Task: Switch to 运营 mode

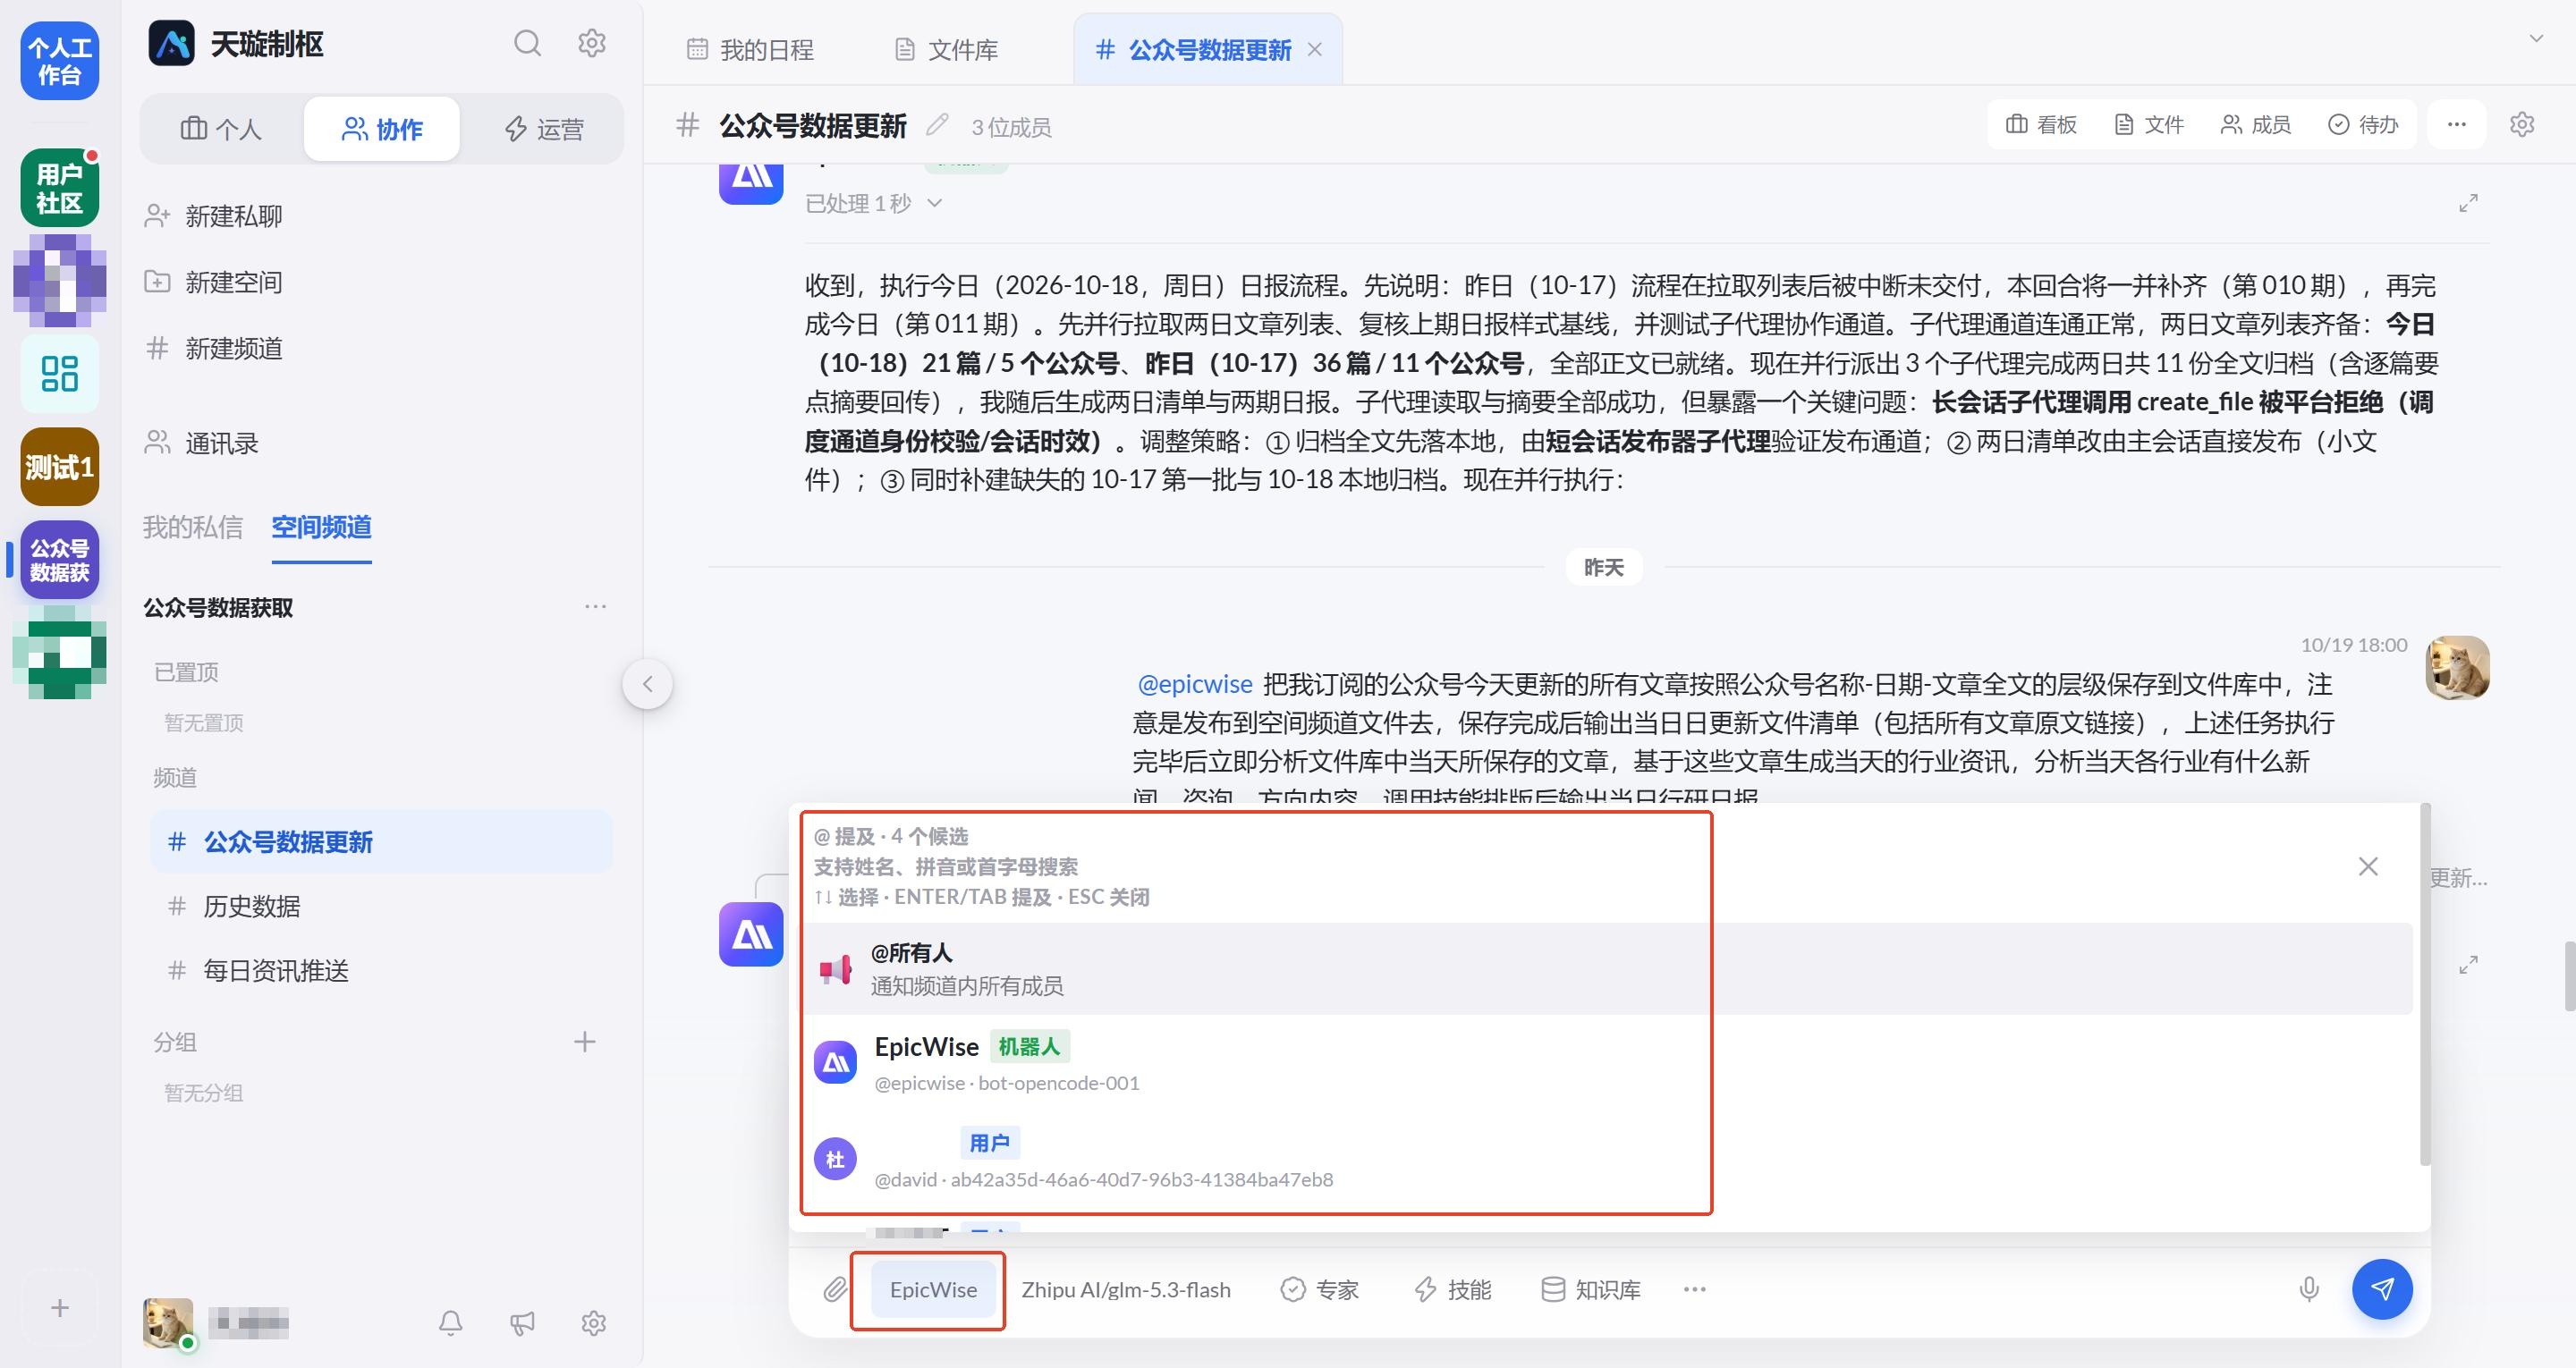Action: point(544,129)
